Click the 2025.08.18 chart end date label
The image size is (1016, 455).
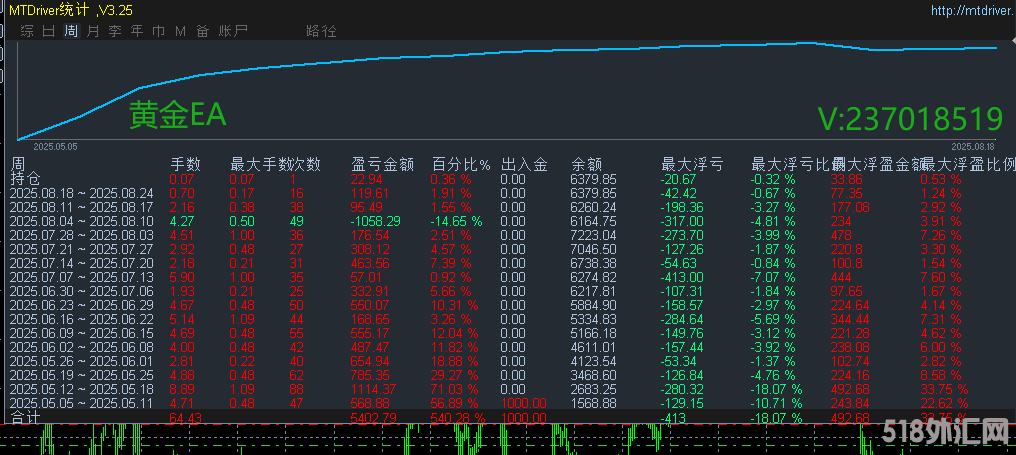point(973,147)
